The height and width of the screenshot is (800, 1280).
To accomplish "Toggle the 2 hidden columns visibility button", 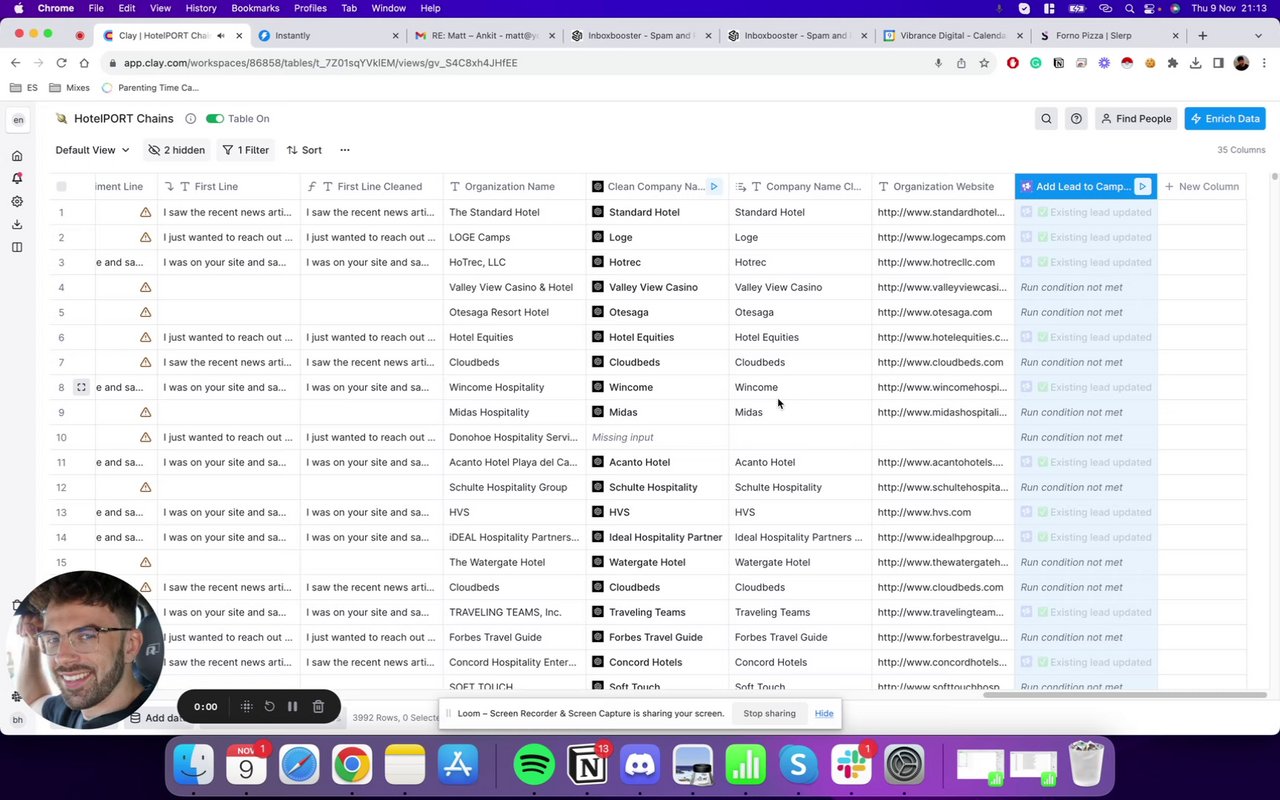I will [x=176, y=150].
